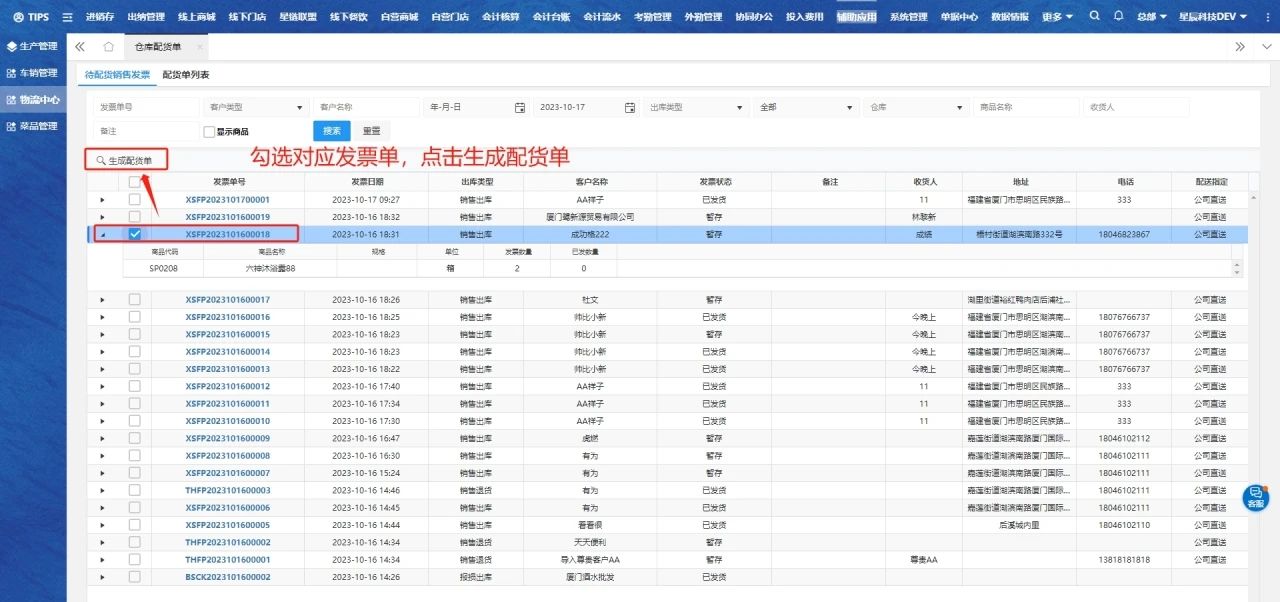
Task: Click the double-left arrow collapse icon
Action: tap(80, 47)
